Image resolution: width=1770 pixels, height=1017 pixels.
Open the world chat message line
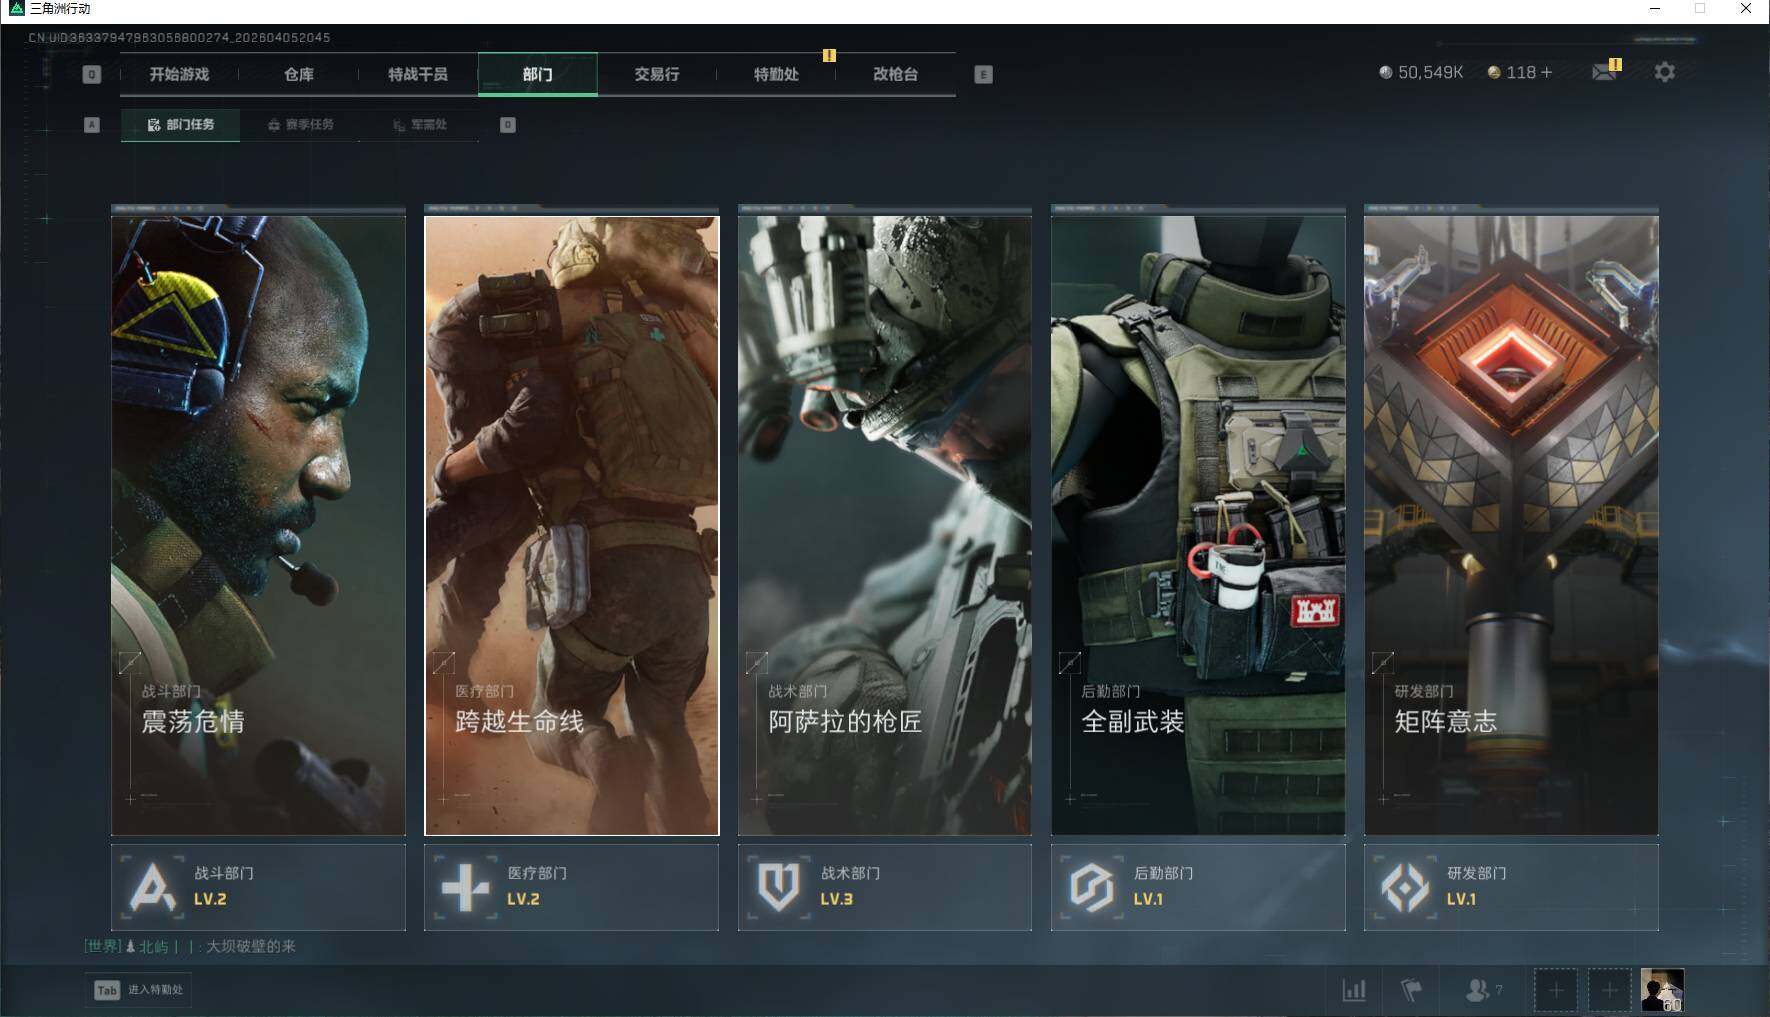pyautogui.click(x=190, y=946)
